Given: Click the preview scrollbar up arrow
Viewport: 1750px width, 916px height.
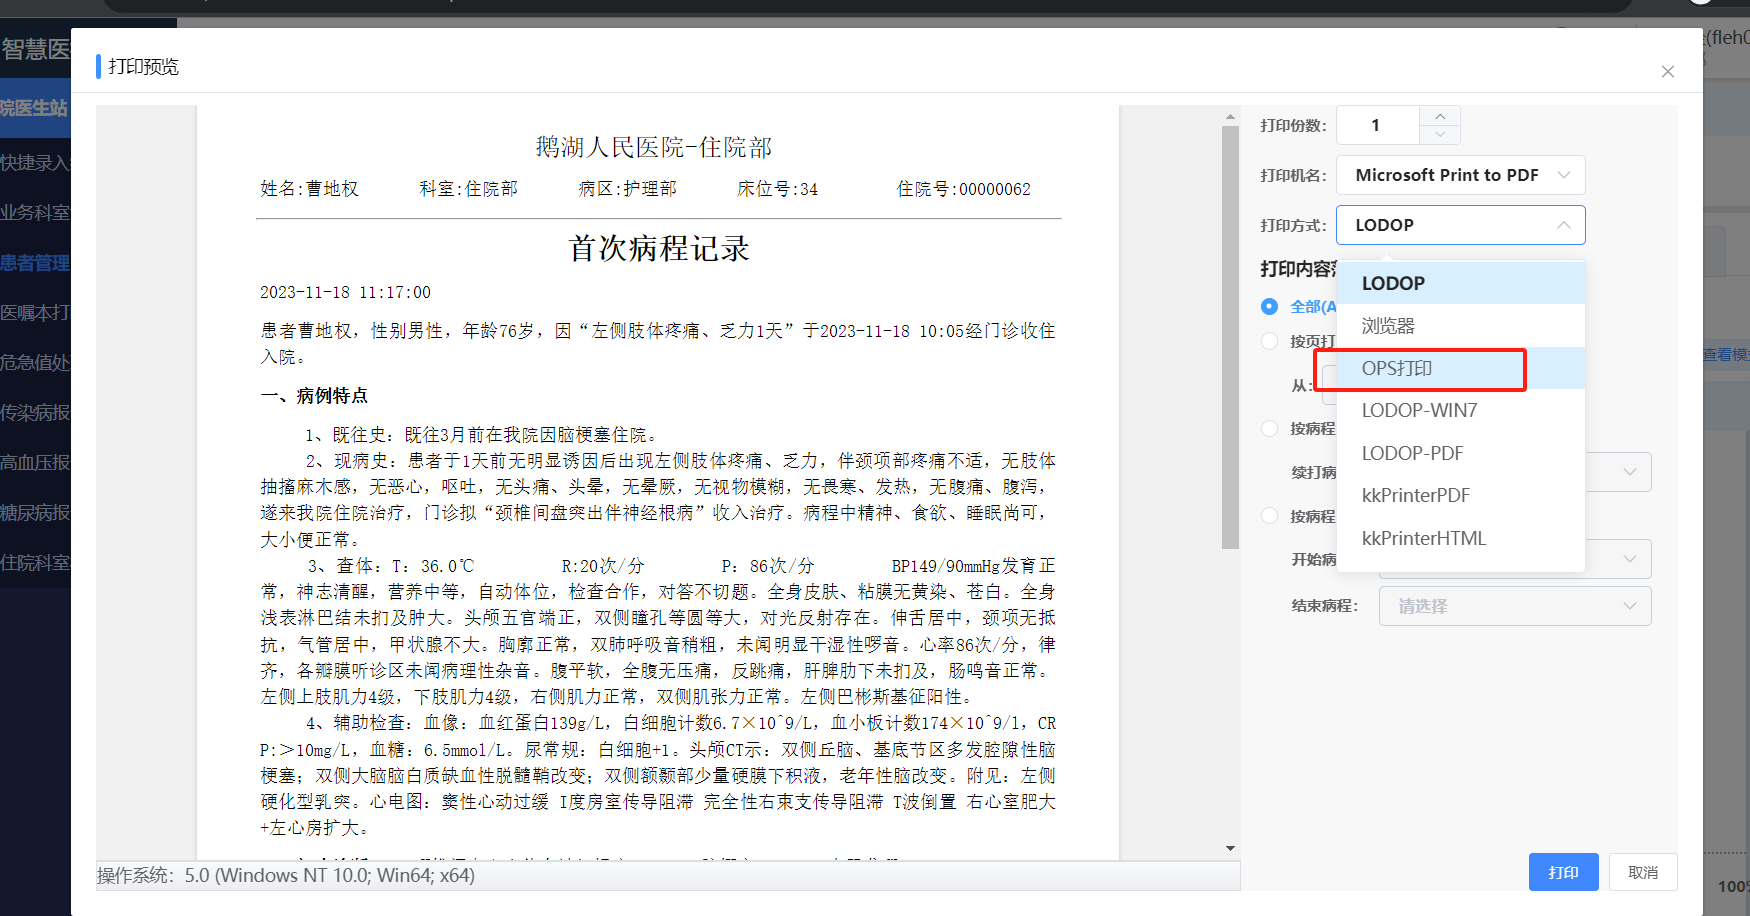Looking at the screenshot, I should point(1230,117).
